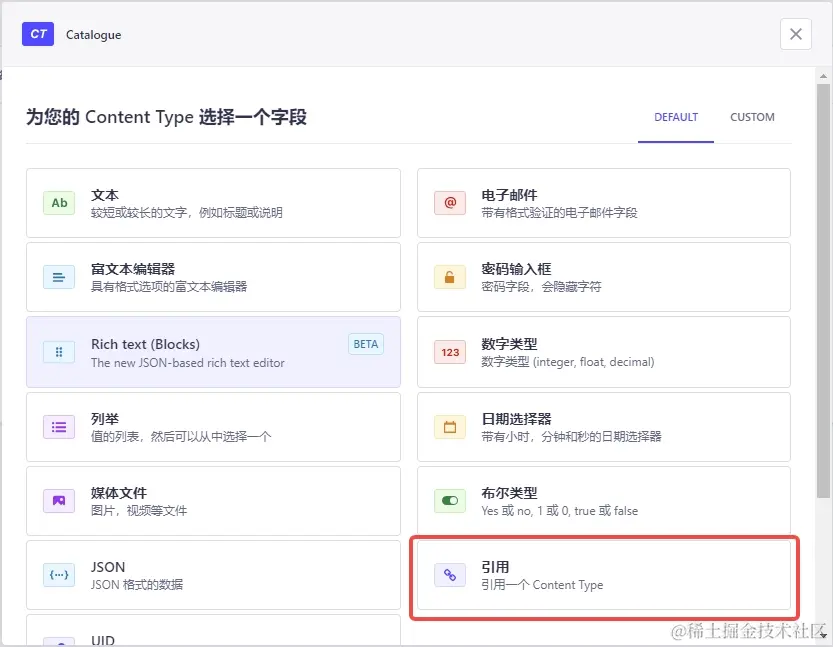The image size is (833, 647).
Task: Click '带有格式验证的电子邮件字段' description
Action: pos(559,212)
